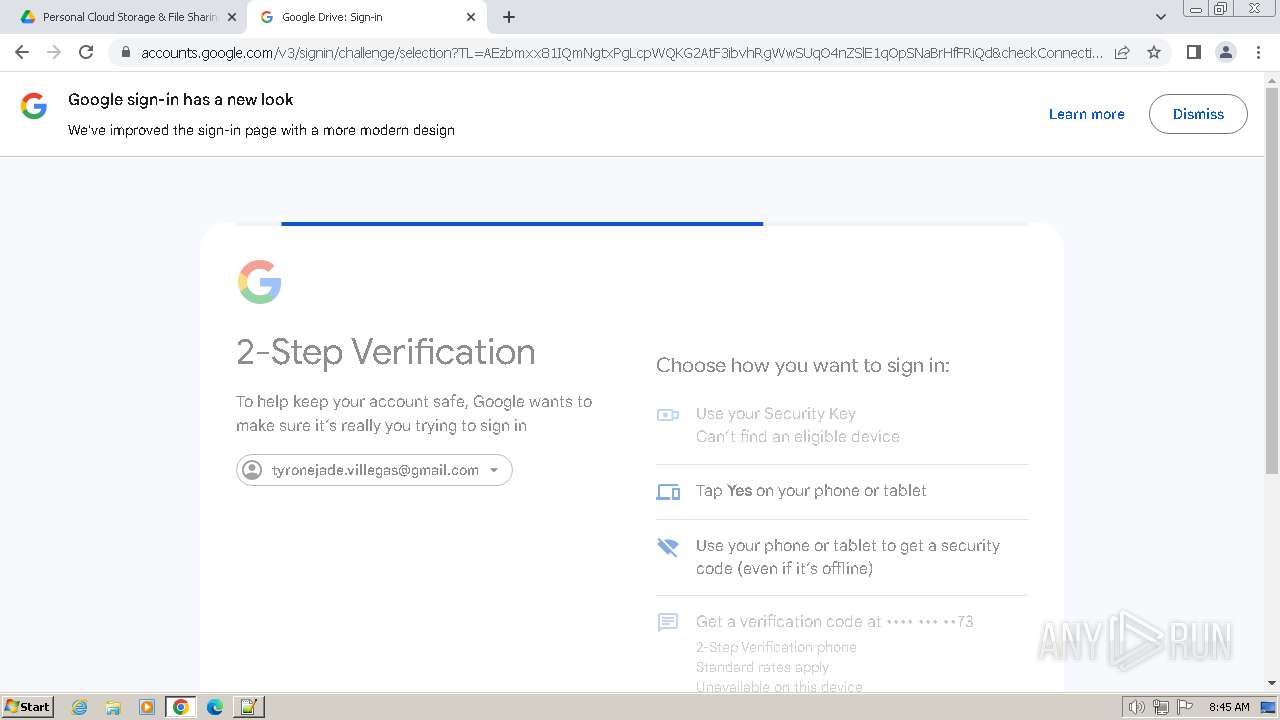
Task: Click the address bar URL field
Action: coord(621,52)
